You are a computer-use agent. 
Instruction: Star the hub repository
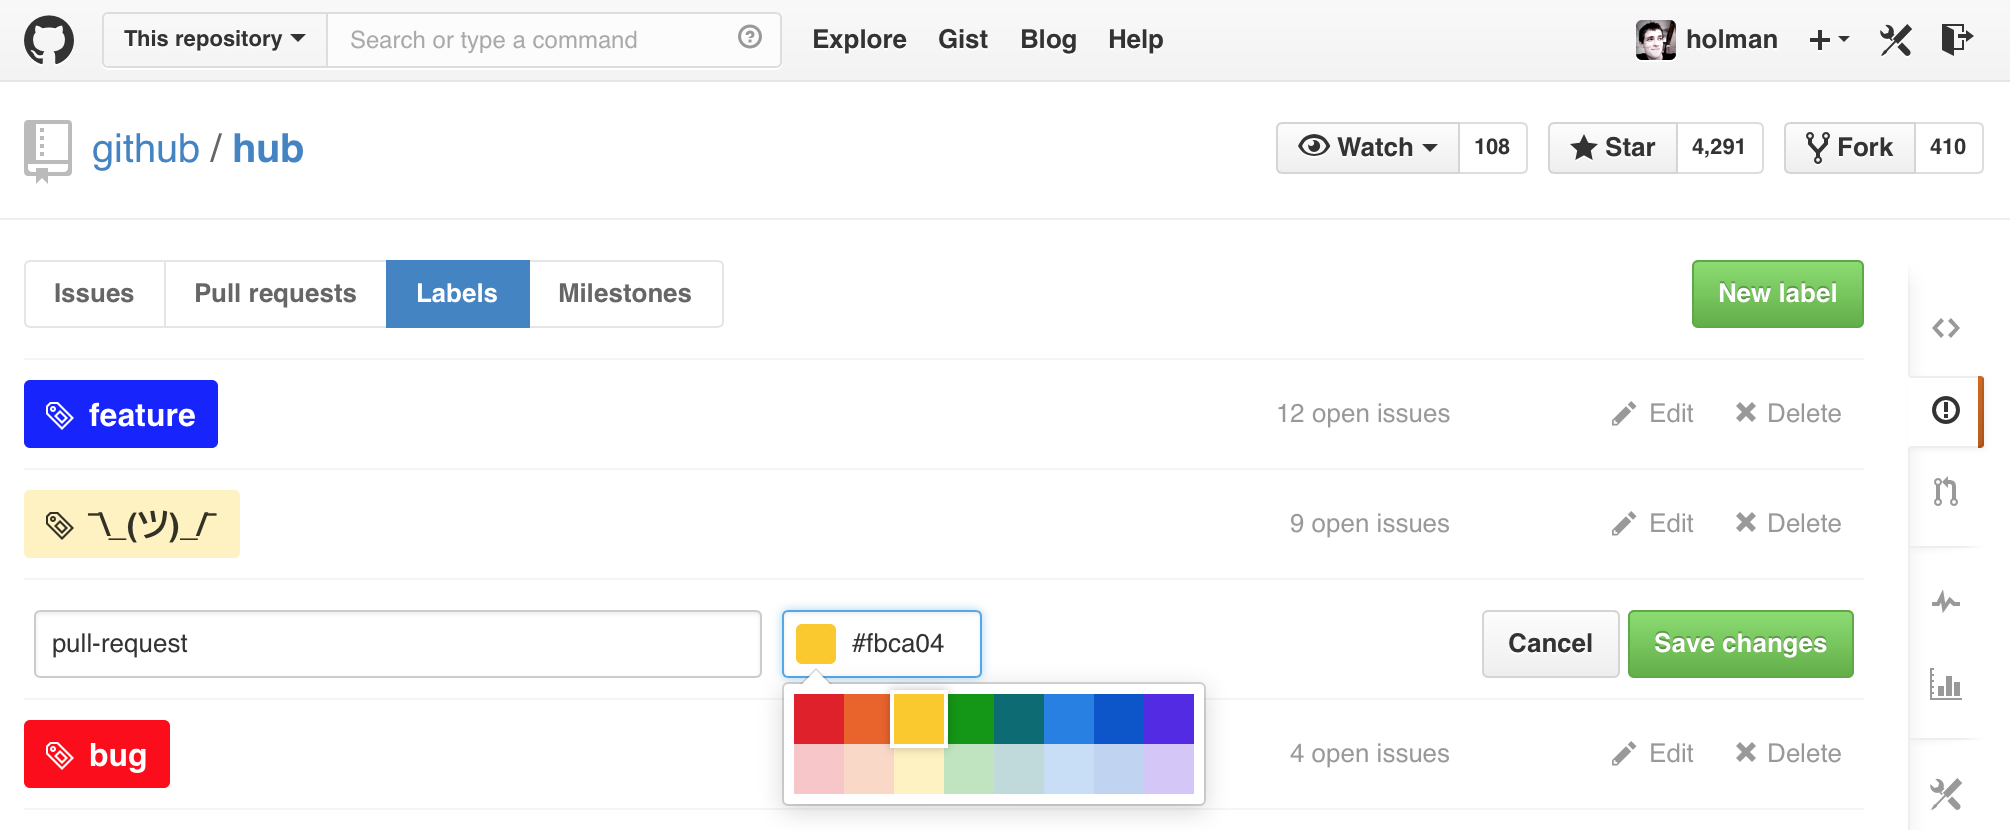tap(1613, 148)
